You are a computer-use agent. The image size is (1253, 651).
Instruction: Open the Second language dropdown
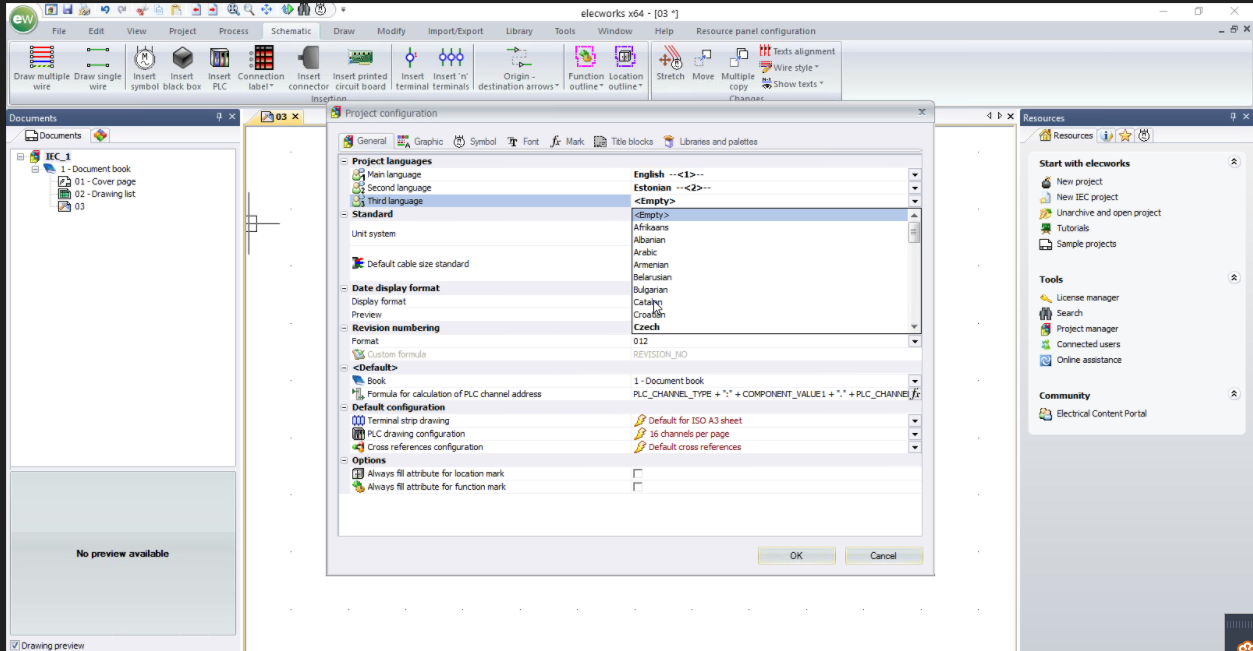tap(915, 187)
